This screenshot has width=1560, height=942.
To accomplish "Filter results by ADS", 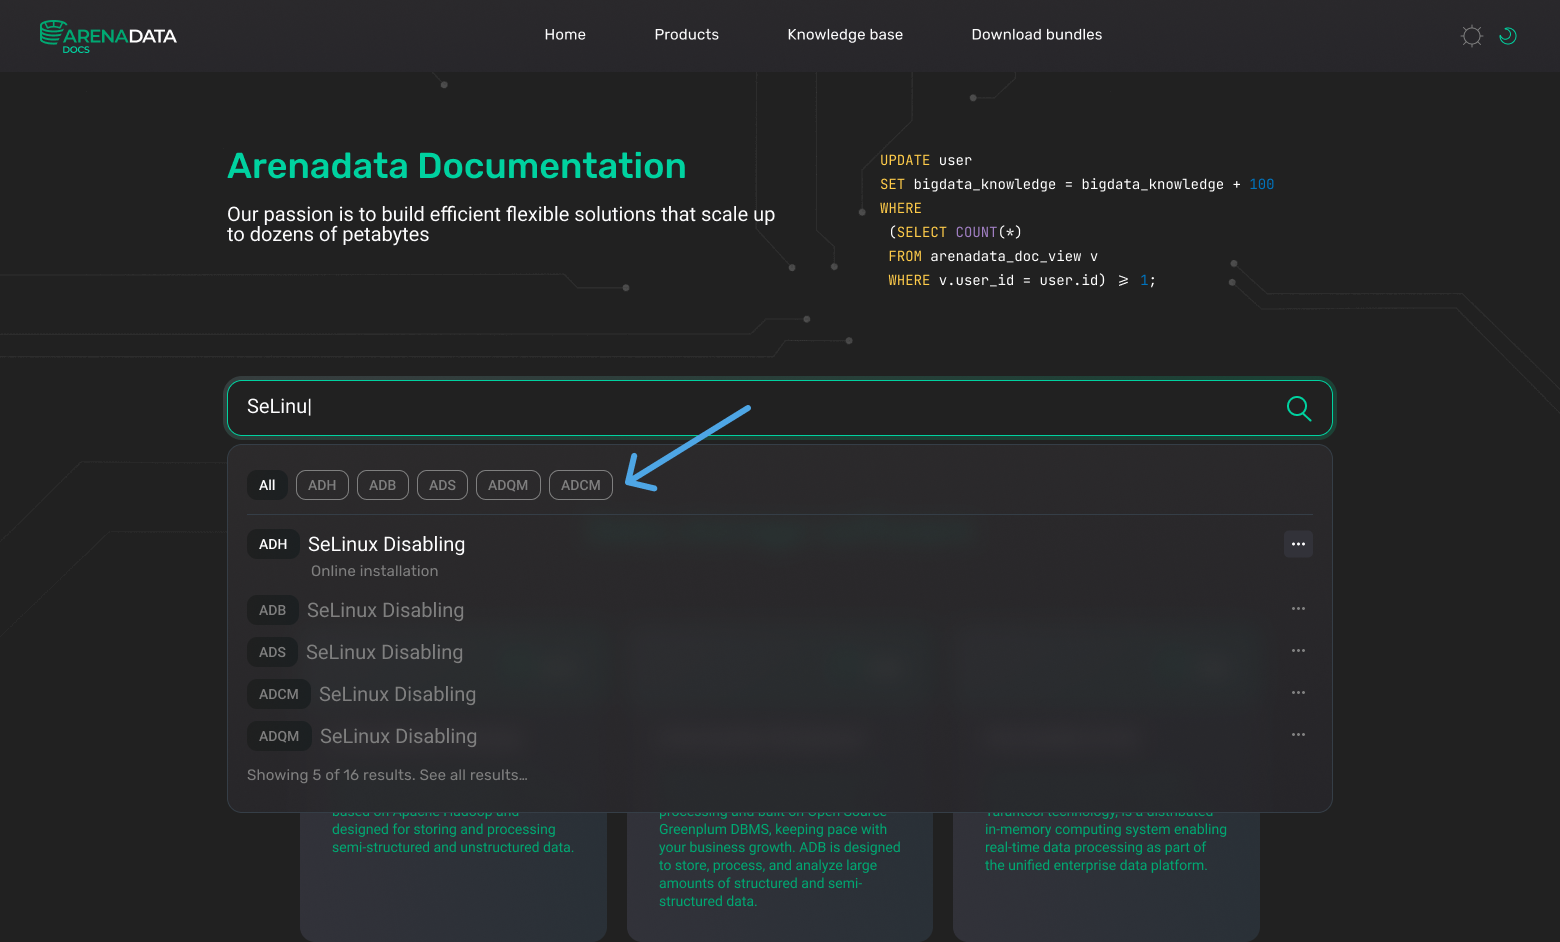I will tap(442, 485).
